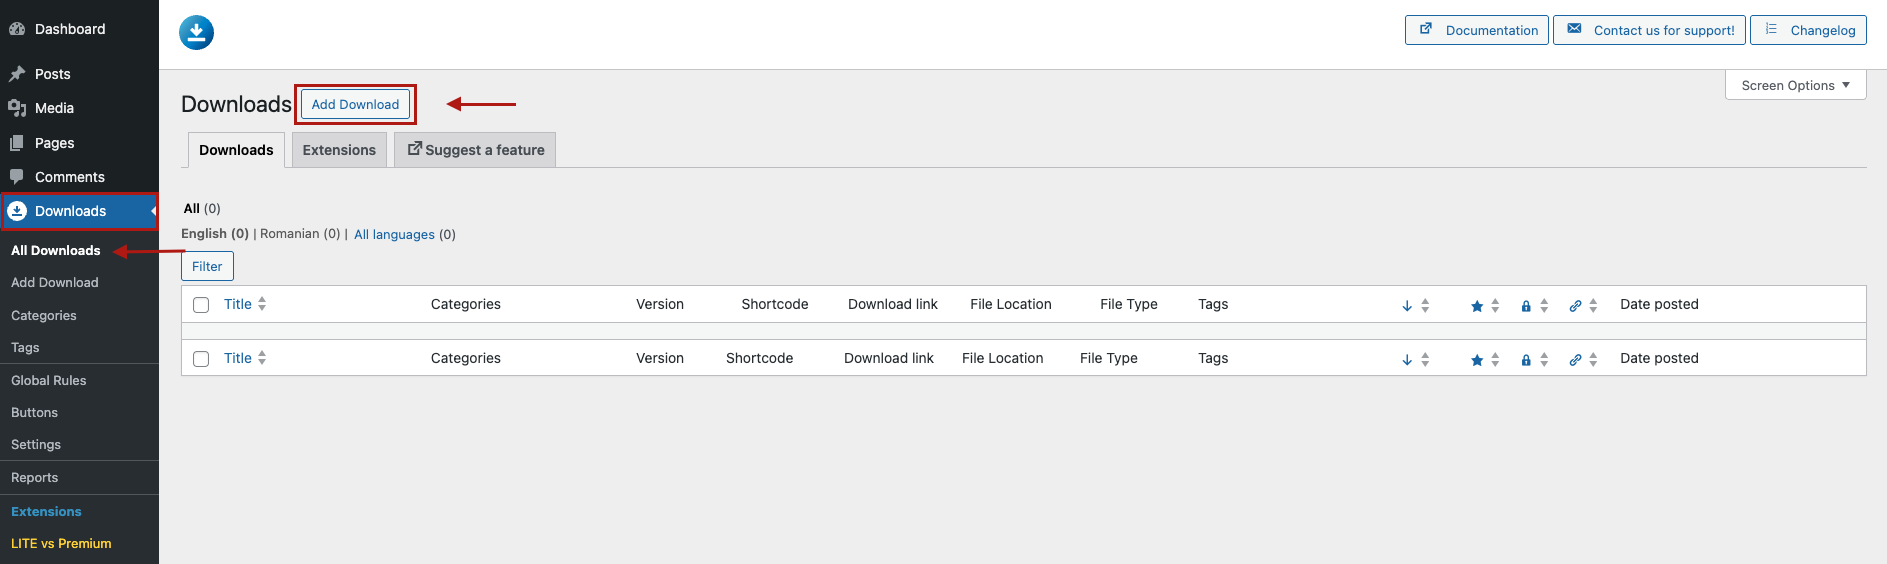Click the Romanian (0) language text
Viewport: 1887px width, 564px height.
(x=300, y=233)
